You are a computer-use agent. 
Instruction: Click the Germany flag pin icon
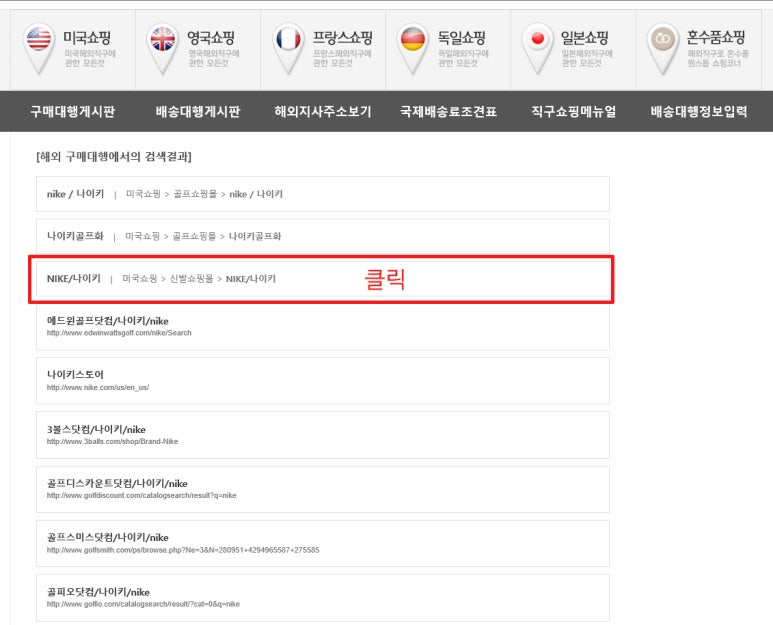point(413,49)
